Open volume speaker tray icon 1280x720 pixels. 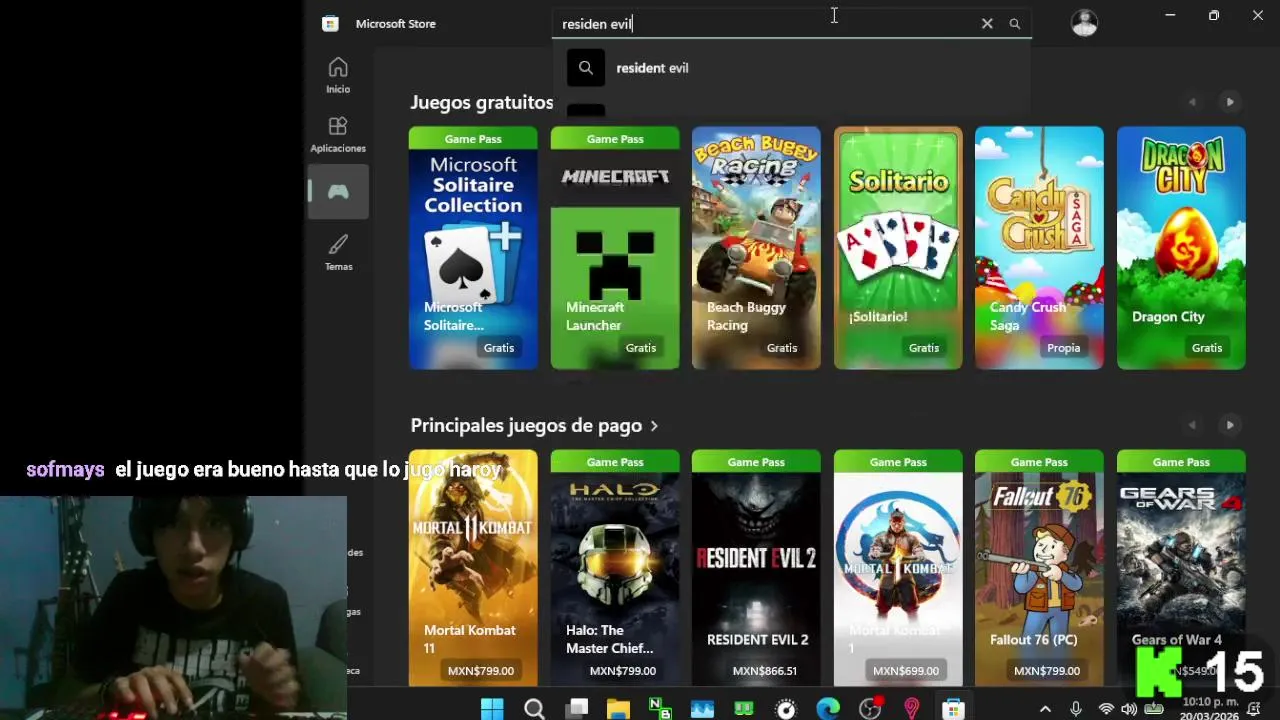tap(1129, 709)
